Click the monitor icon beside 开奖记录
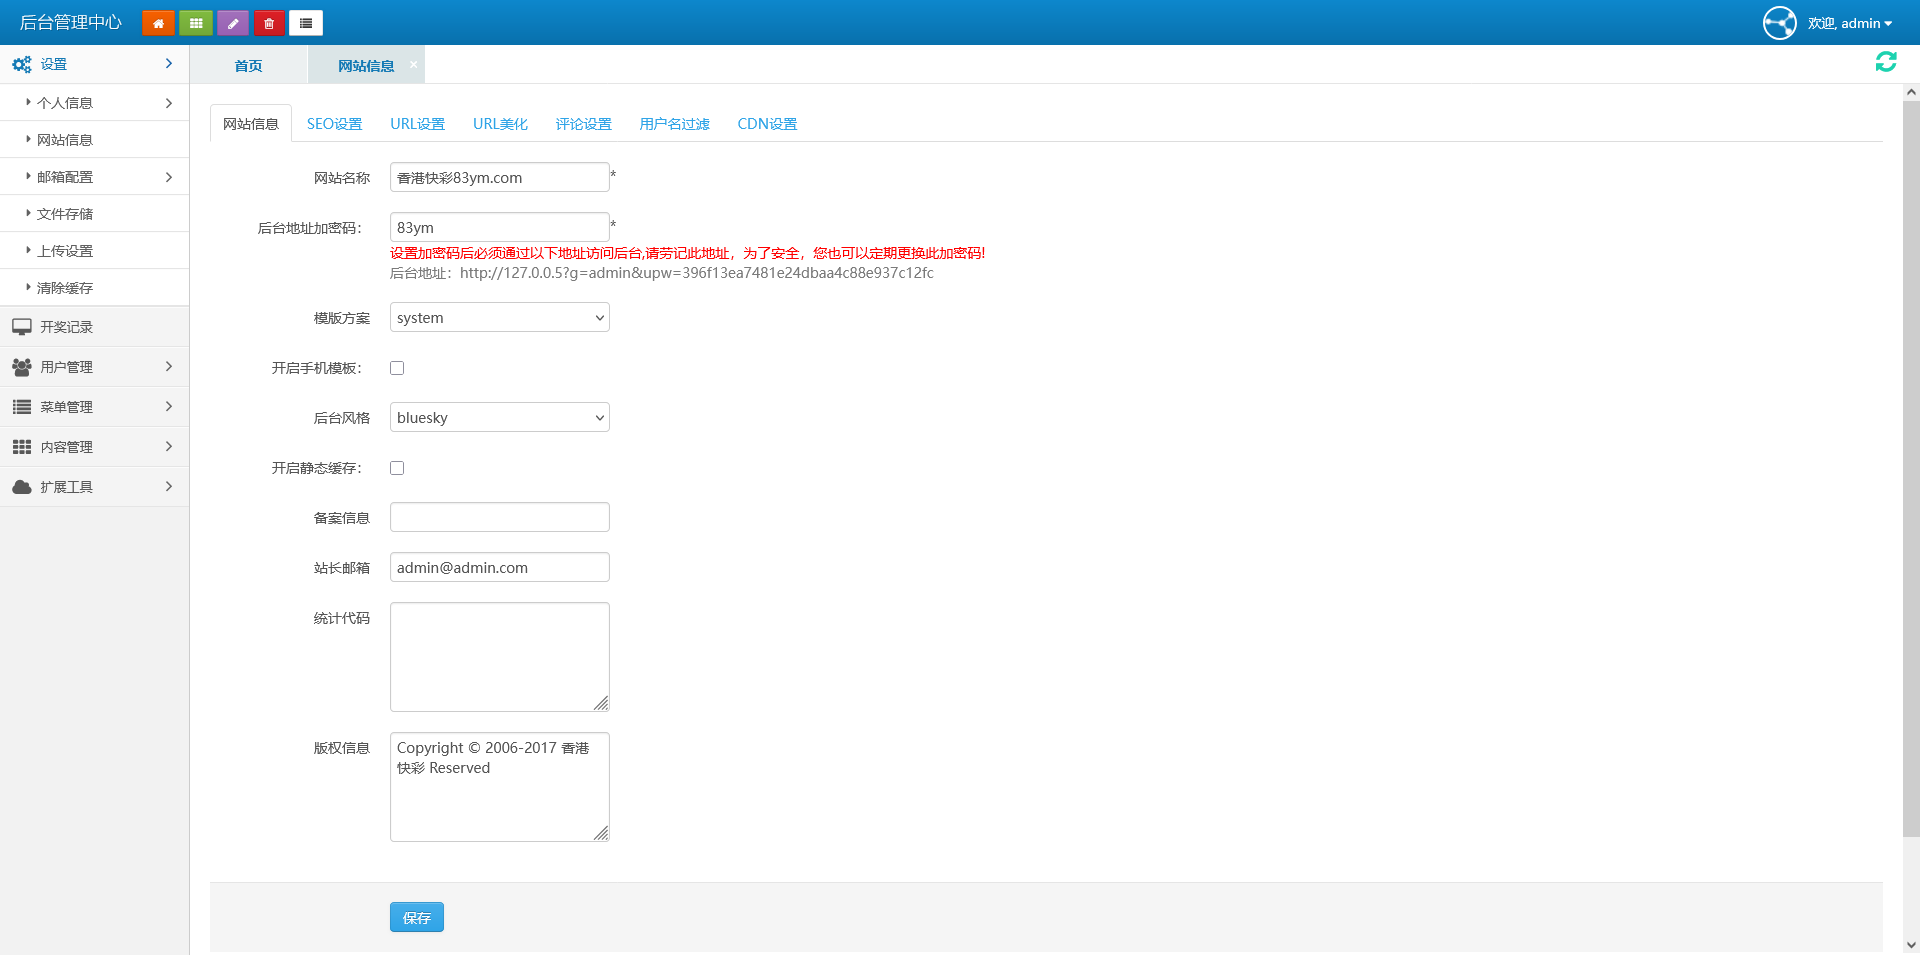Viewport: 1920px width, 955px height. (22, 327)
